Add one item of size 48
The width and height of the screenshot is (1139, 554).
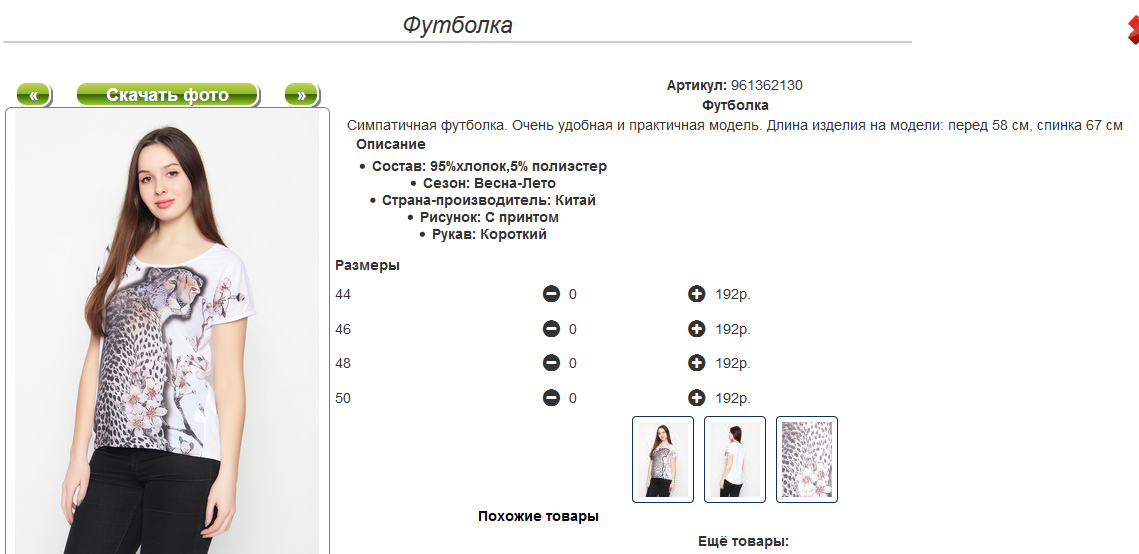[x=696, y=363]
